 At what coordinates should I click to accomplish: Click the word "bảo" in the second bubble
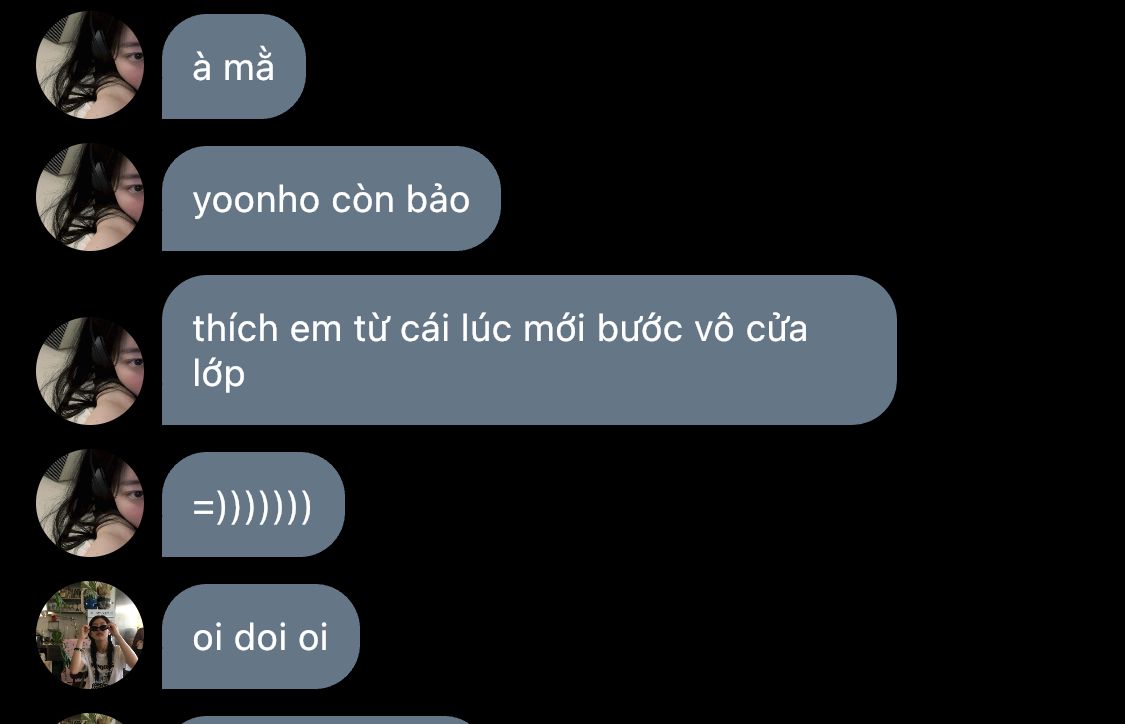[438, 199]
